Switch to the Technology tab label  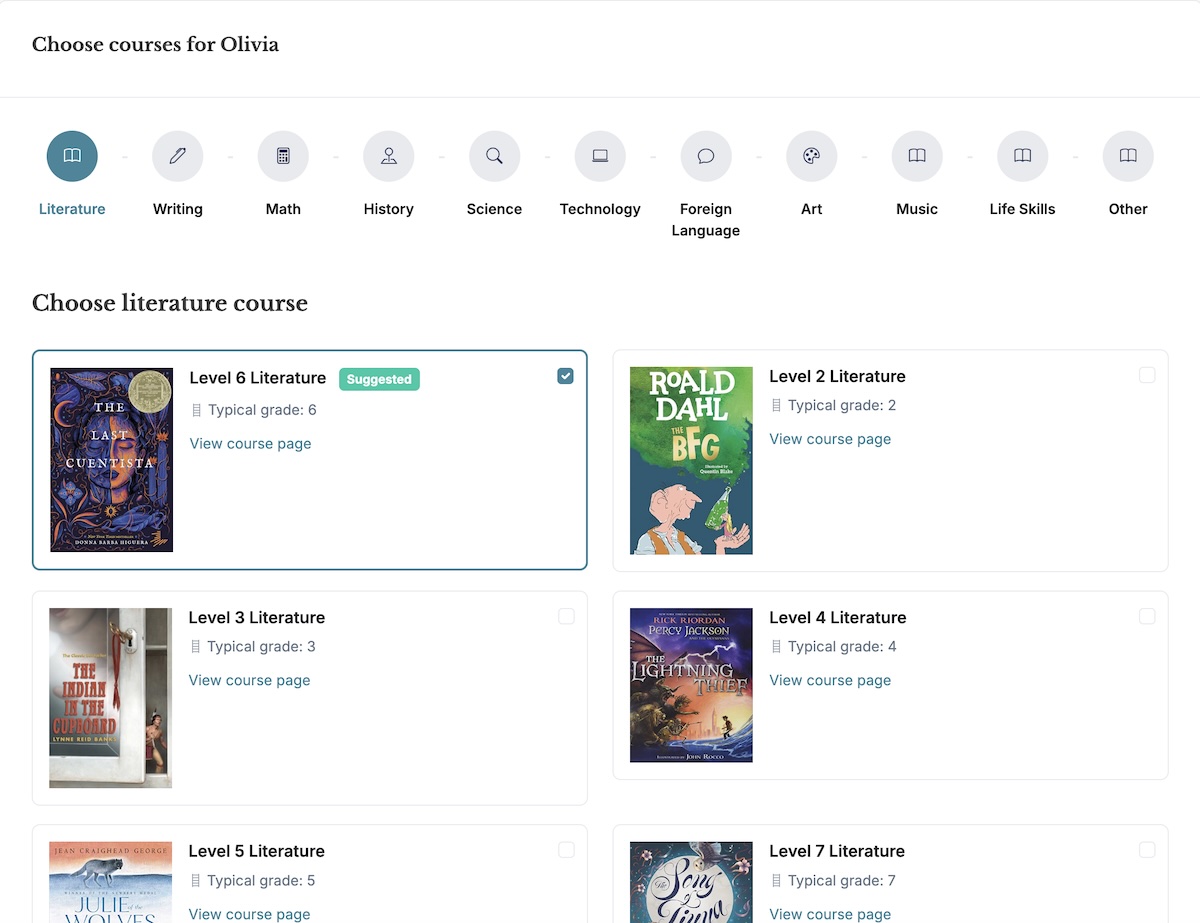(x=600, y=209)
